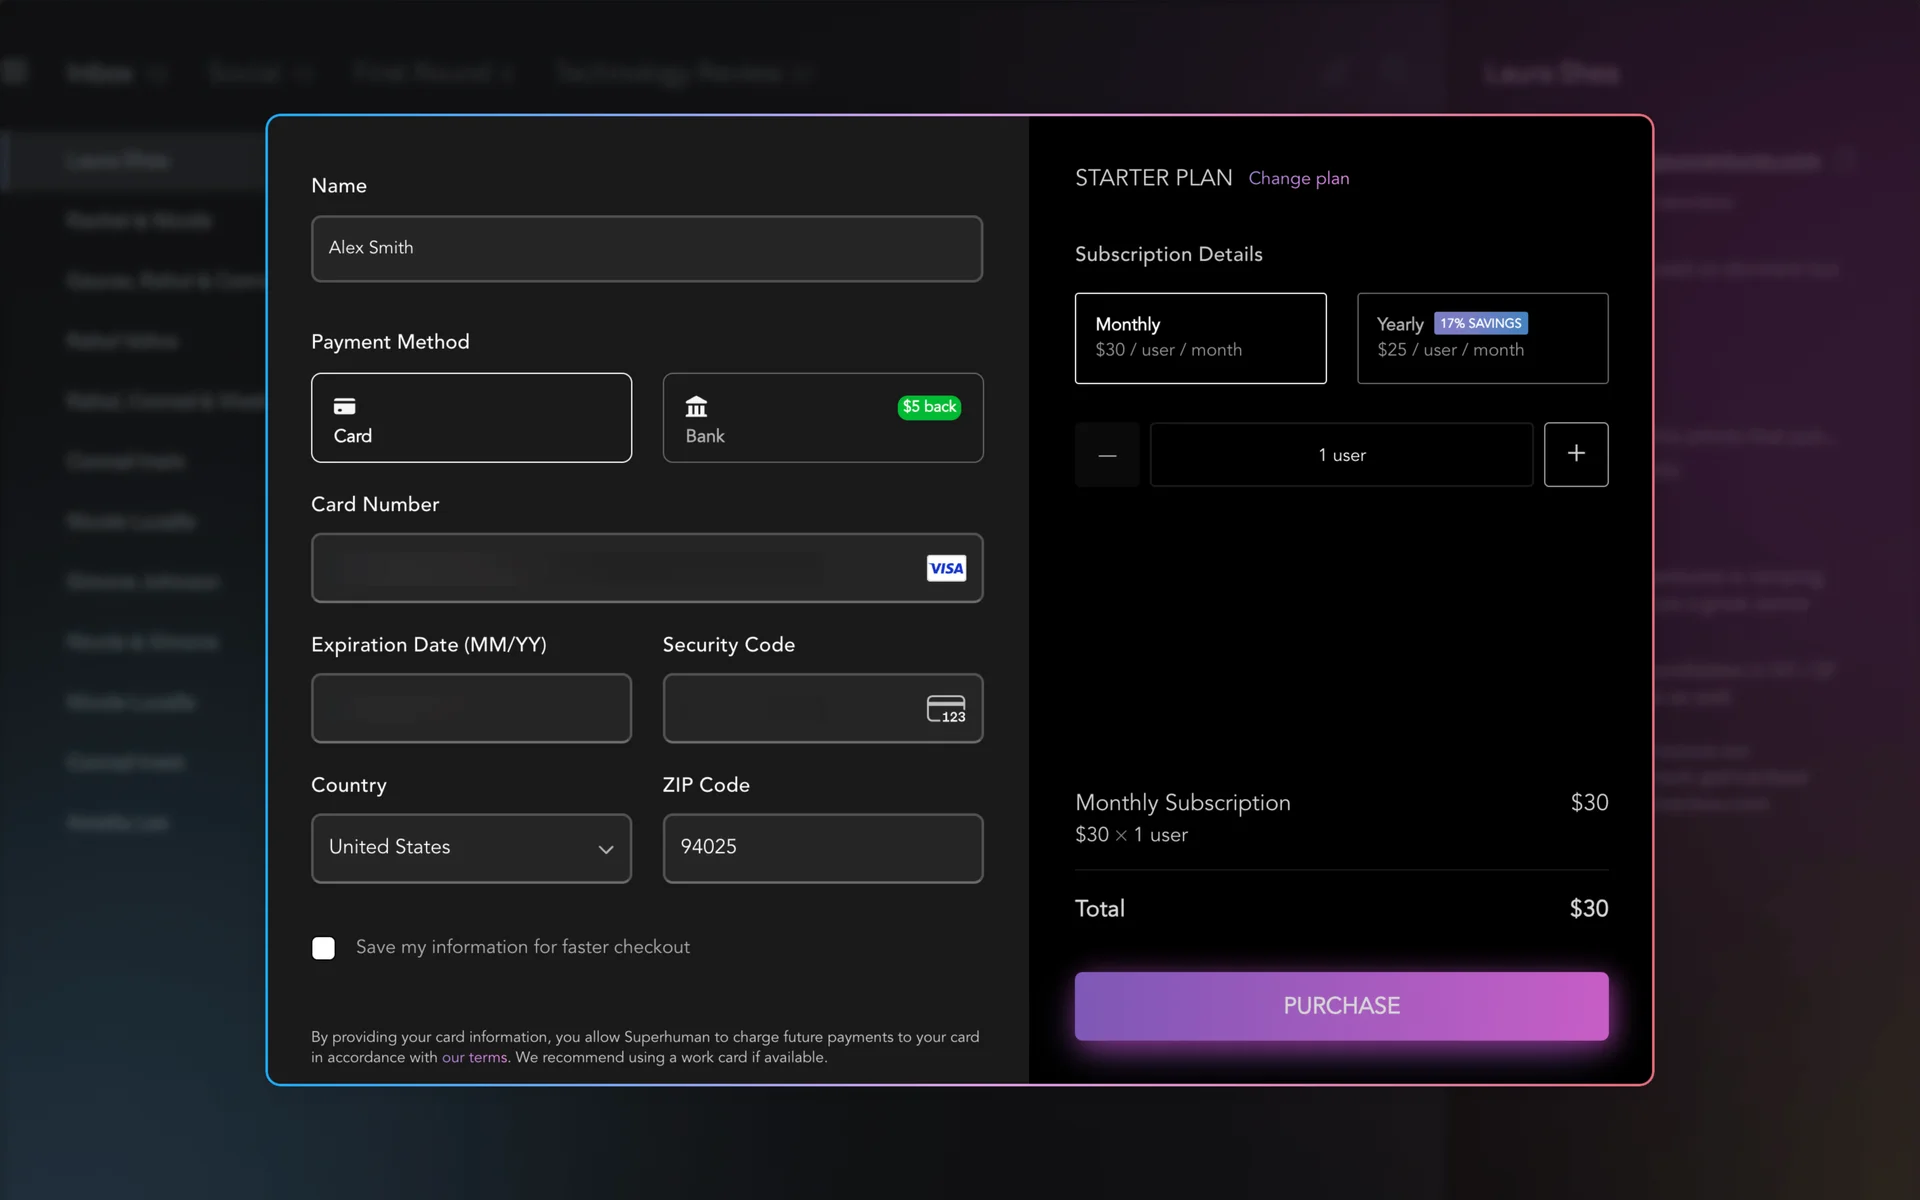Check Save my information for faster checkout
The height and width of the screenshot is (1200, 1920).
[323, 948]
